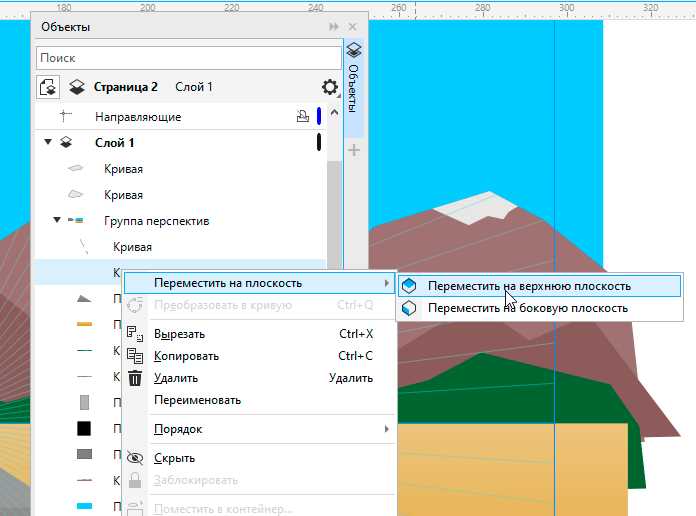Click the Объекты docker tab layers icon
The height and width of the screenshot is (516, 696).
click(354, 50)
